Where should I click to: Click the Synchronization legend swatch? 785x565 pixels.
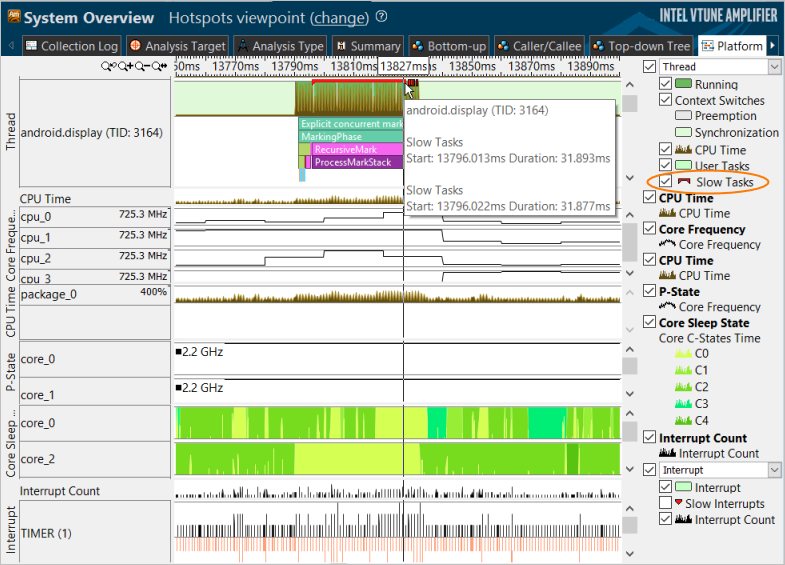(x=683, y=132)
